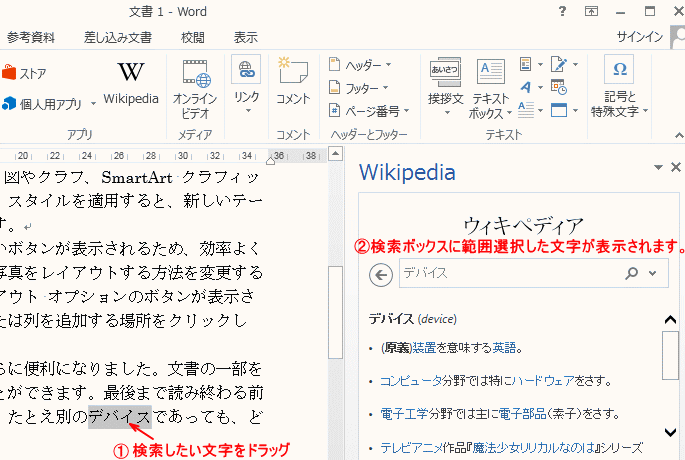Open the search box dropdown arrow

point(653,273)
